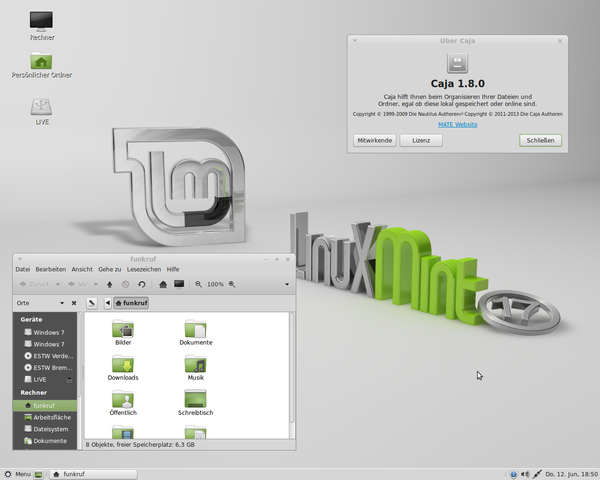Open the Schreibtisch folder
Viewport: 600px width, 480px height.
(x=196, y=403)
